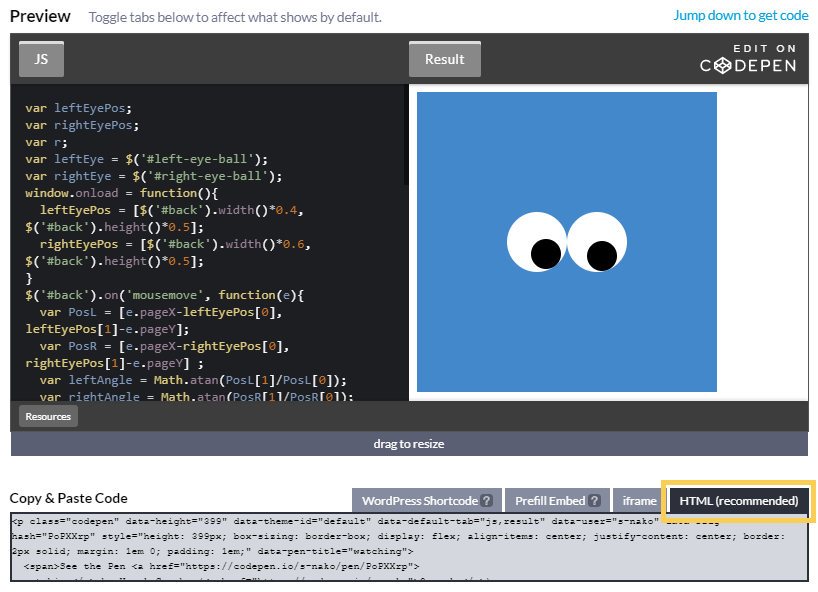Click the 'mousemove' handler code line
The width and height of the screenshot is (818, 592).
click(164, 295)
